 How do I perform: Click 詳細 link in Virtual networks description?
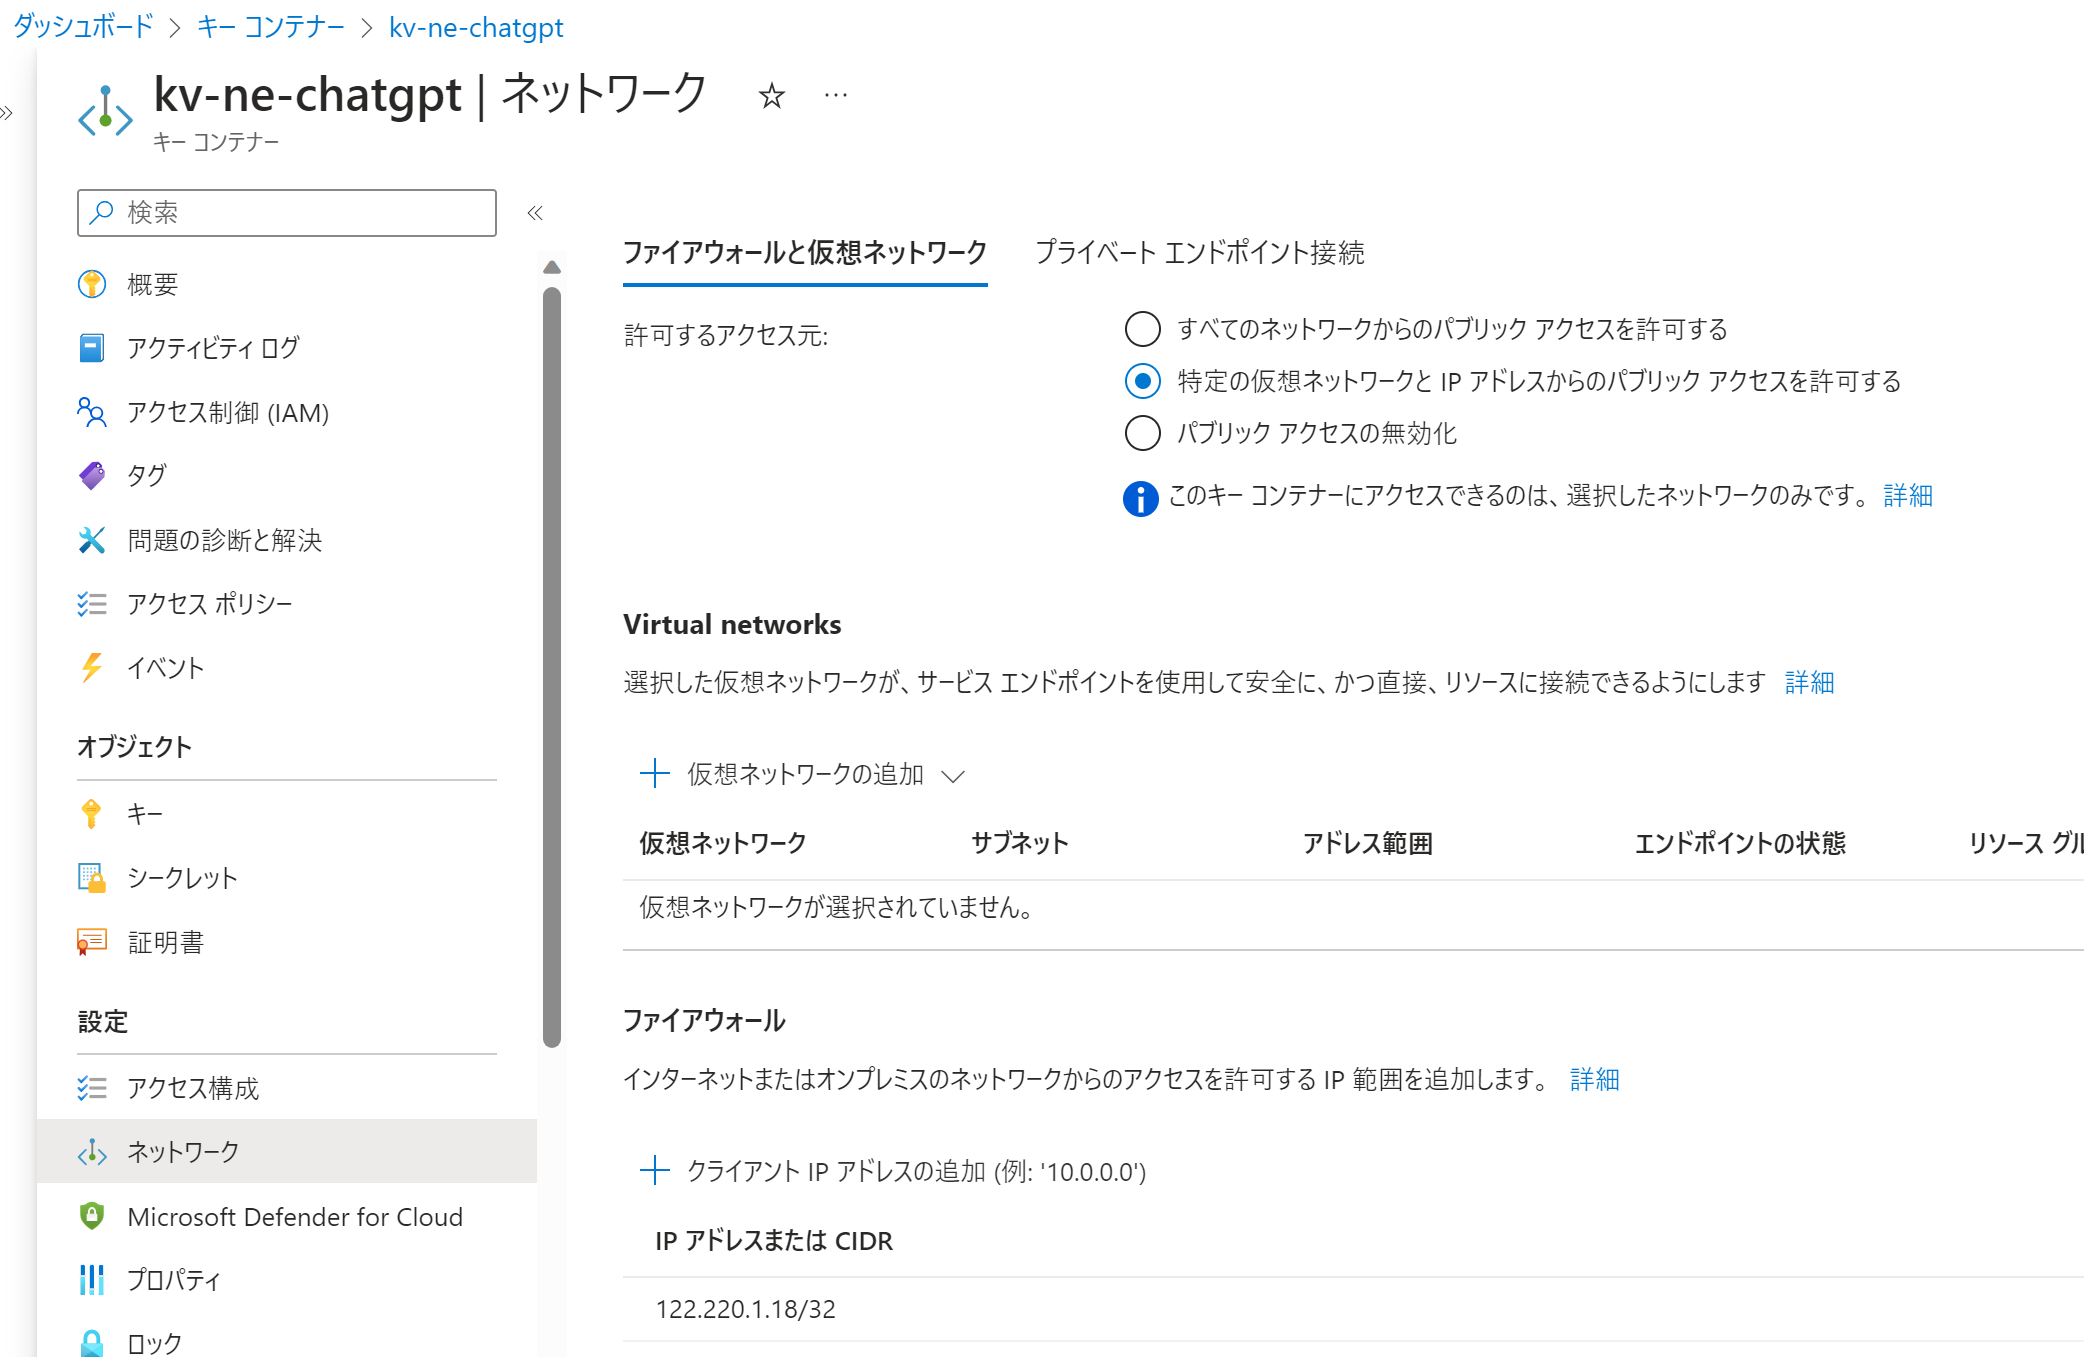point(1809,683)
